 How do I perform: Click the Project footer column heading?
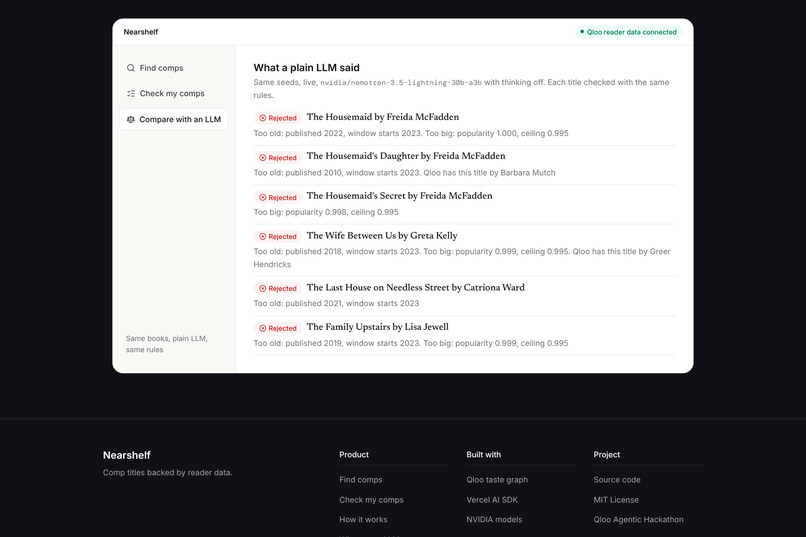click(x=607, y=454)
